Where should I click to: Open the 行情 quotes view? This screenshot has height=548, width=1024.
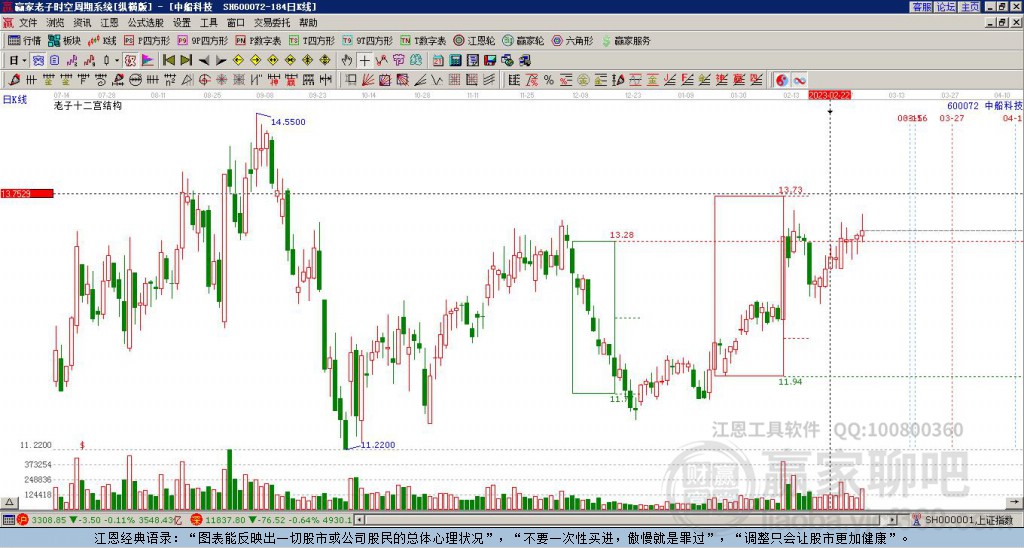(x=24, y=40)
